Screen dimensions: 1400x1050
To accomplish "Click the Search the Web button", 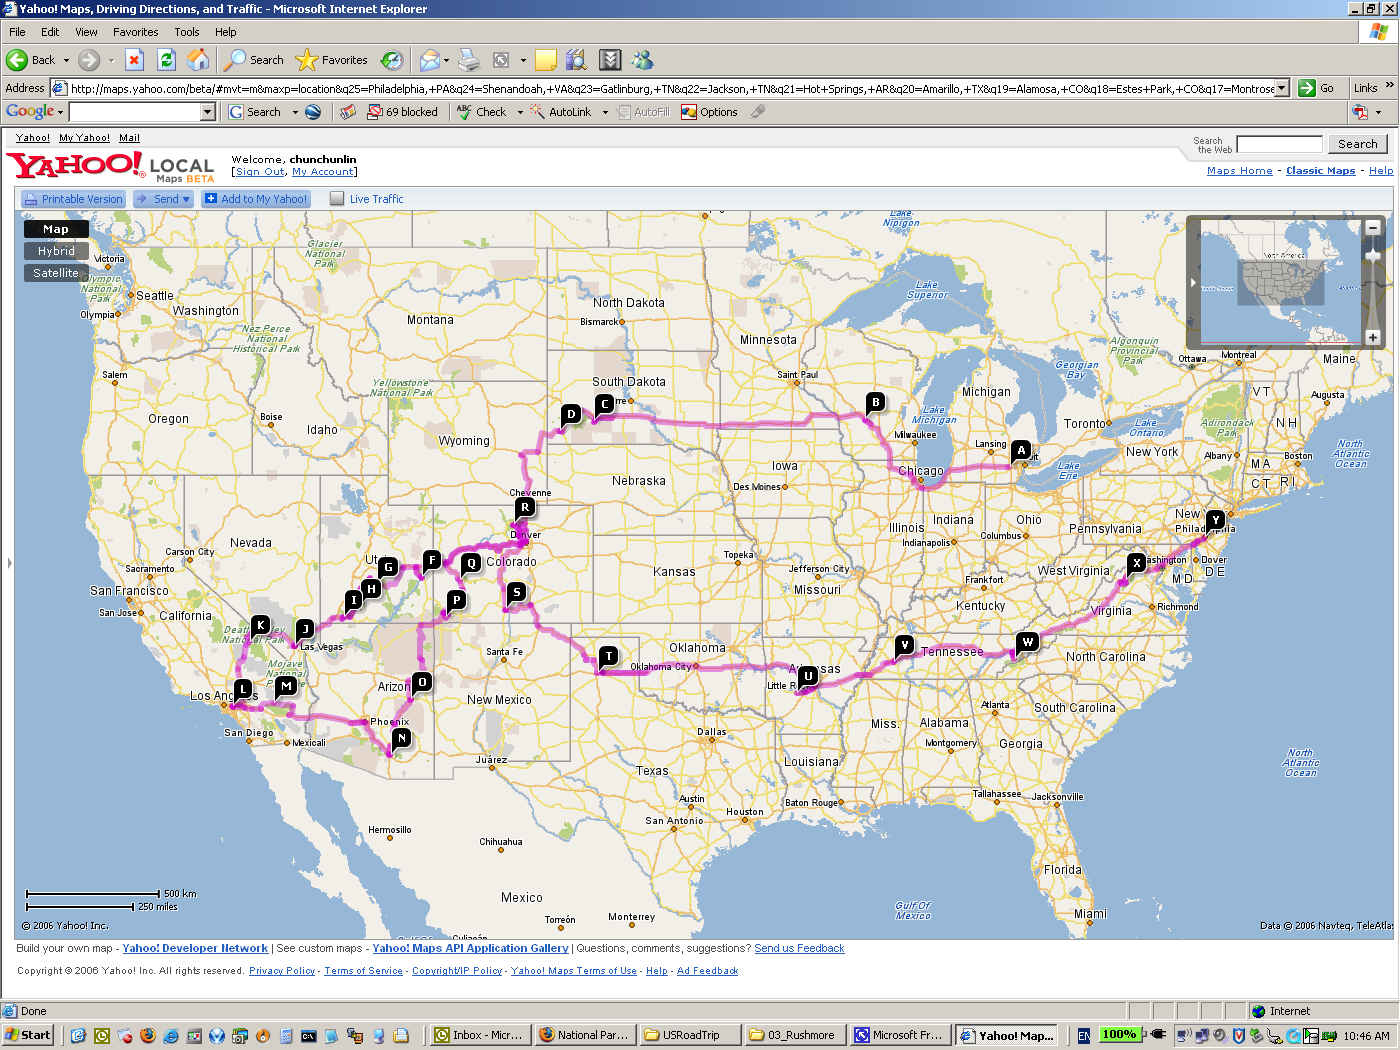I will click(1357, 144).
